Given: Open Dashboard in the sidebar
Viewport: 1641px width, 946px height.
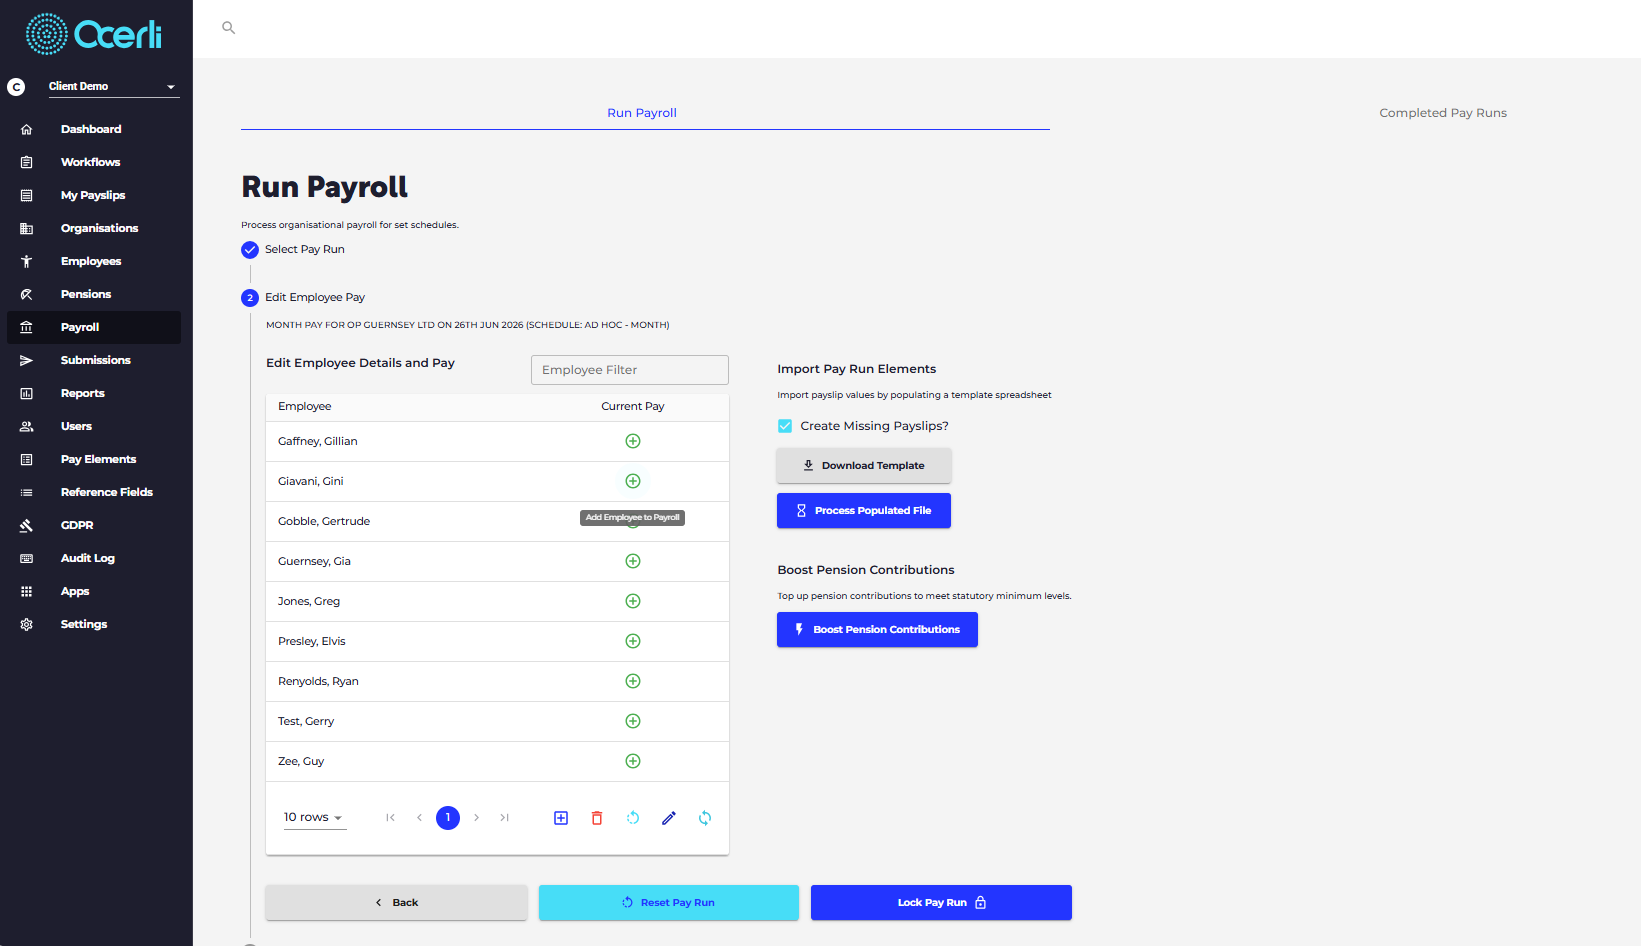Looking at the screenshot, I should click(x=94, y=129).
